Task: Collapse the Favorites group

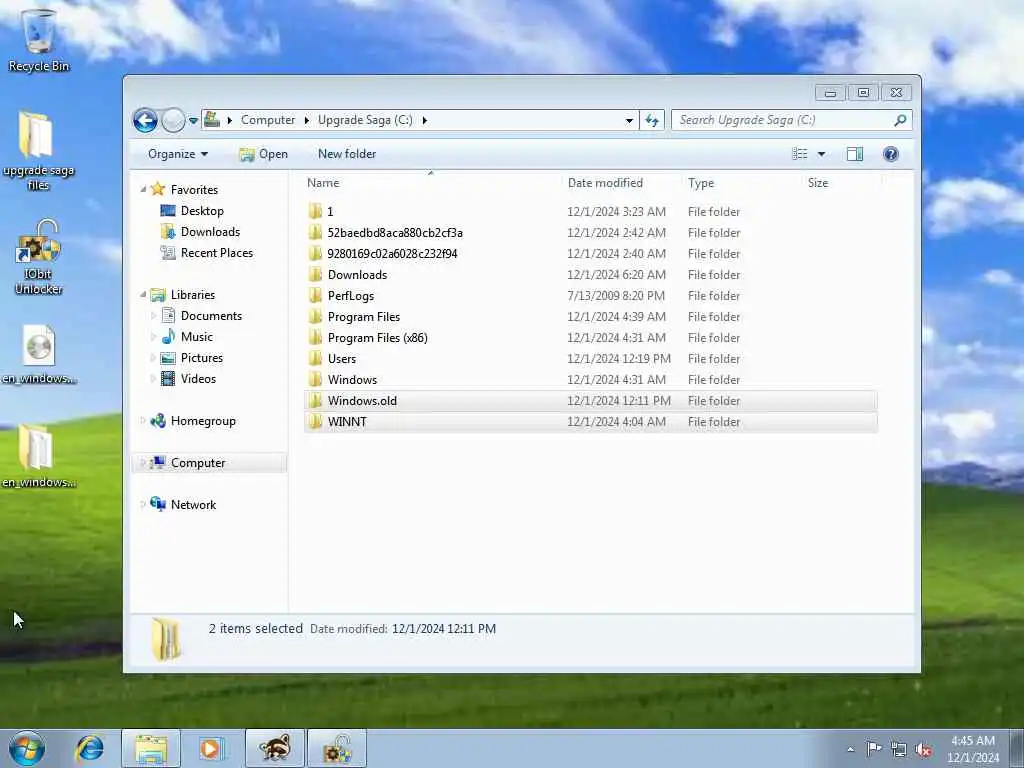Action: point(143,189)
